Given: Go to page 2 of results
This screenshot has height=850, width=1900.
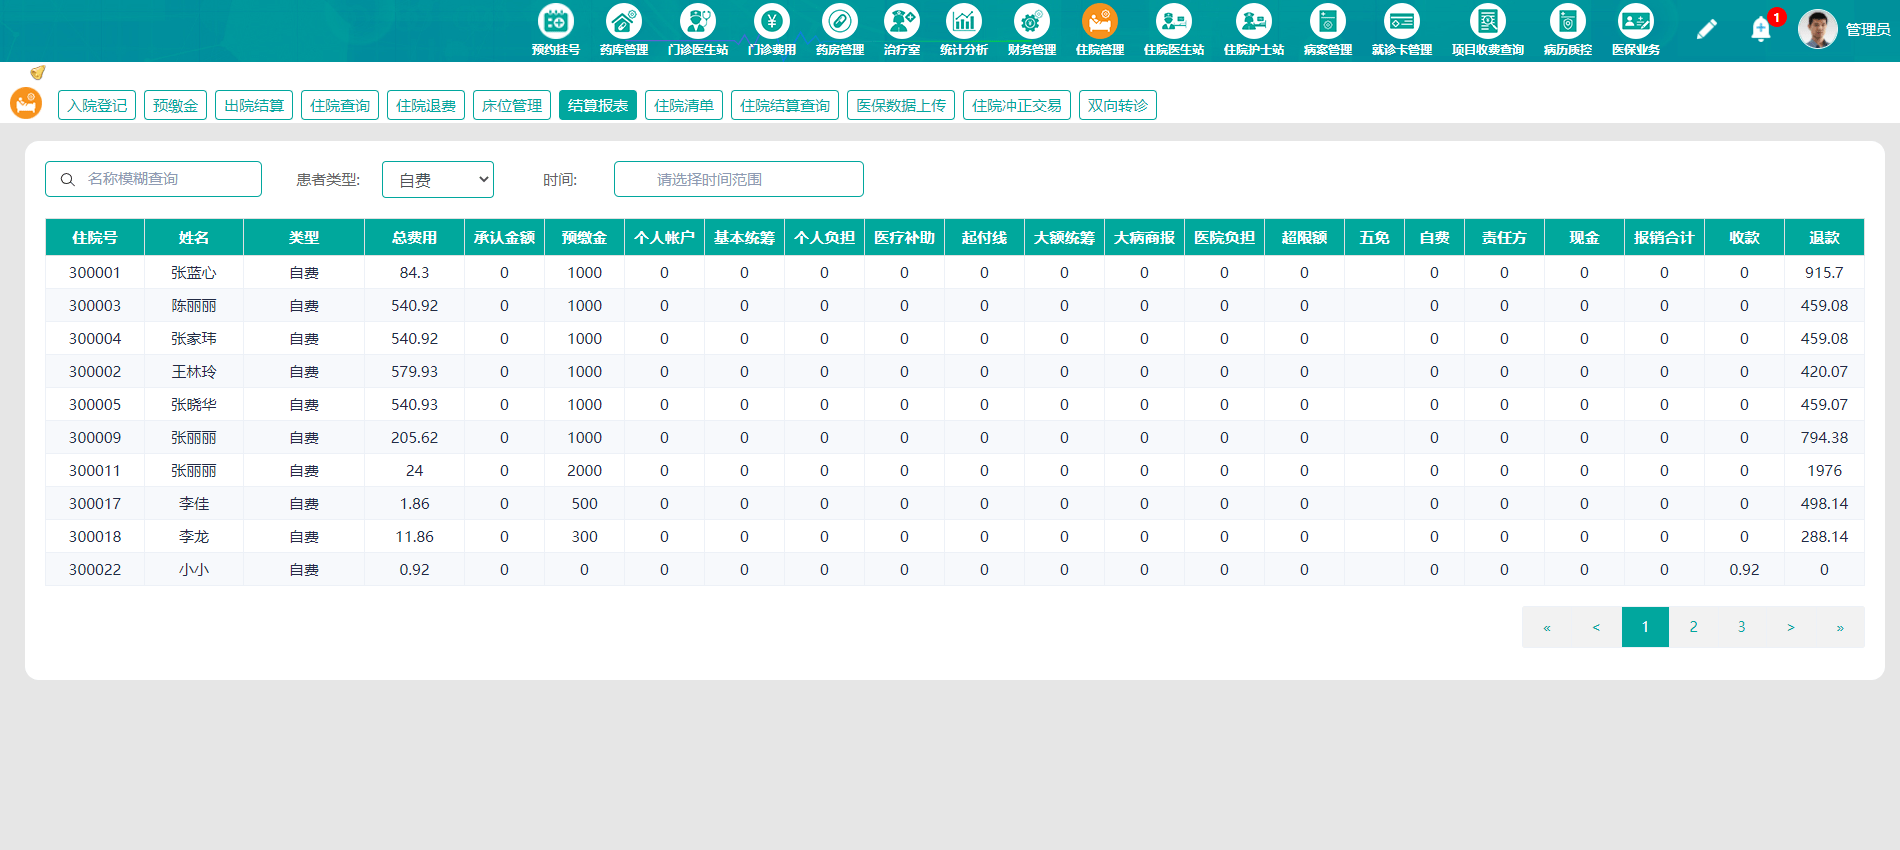Looking at the screenshot, I should [x=1693, y=627].
